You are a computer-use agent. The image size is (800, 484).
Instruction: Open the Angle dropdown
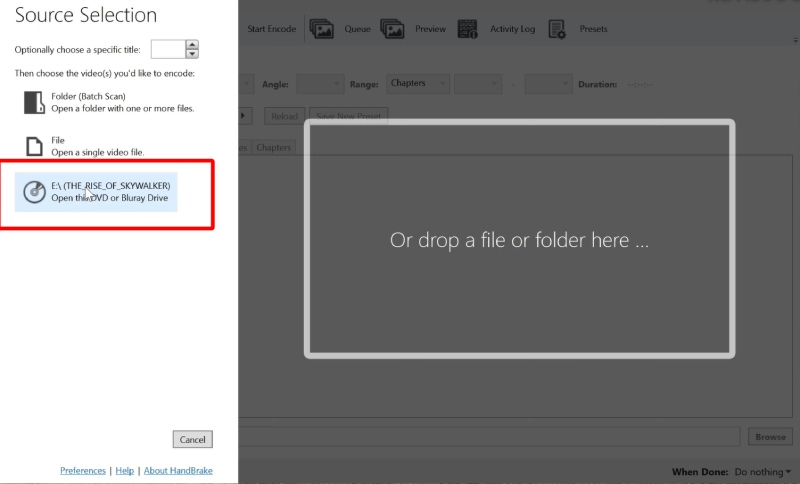pyautogui.click(x=320, y=84)
